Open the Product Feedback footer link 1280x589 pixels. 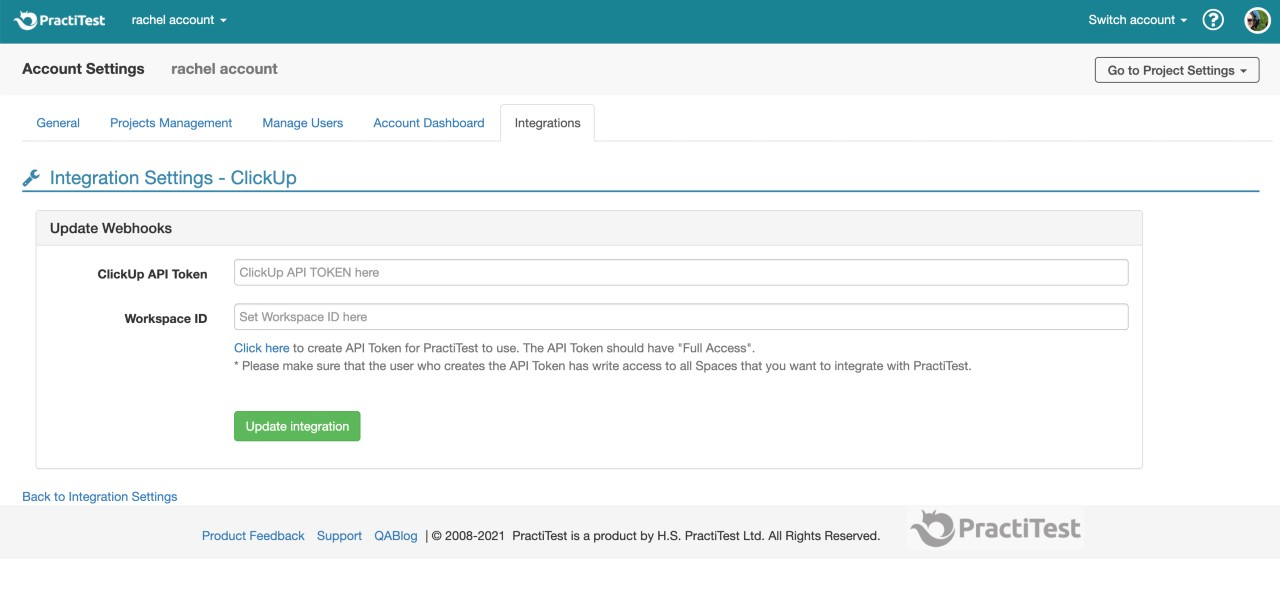[x=253, y=536]
